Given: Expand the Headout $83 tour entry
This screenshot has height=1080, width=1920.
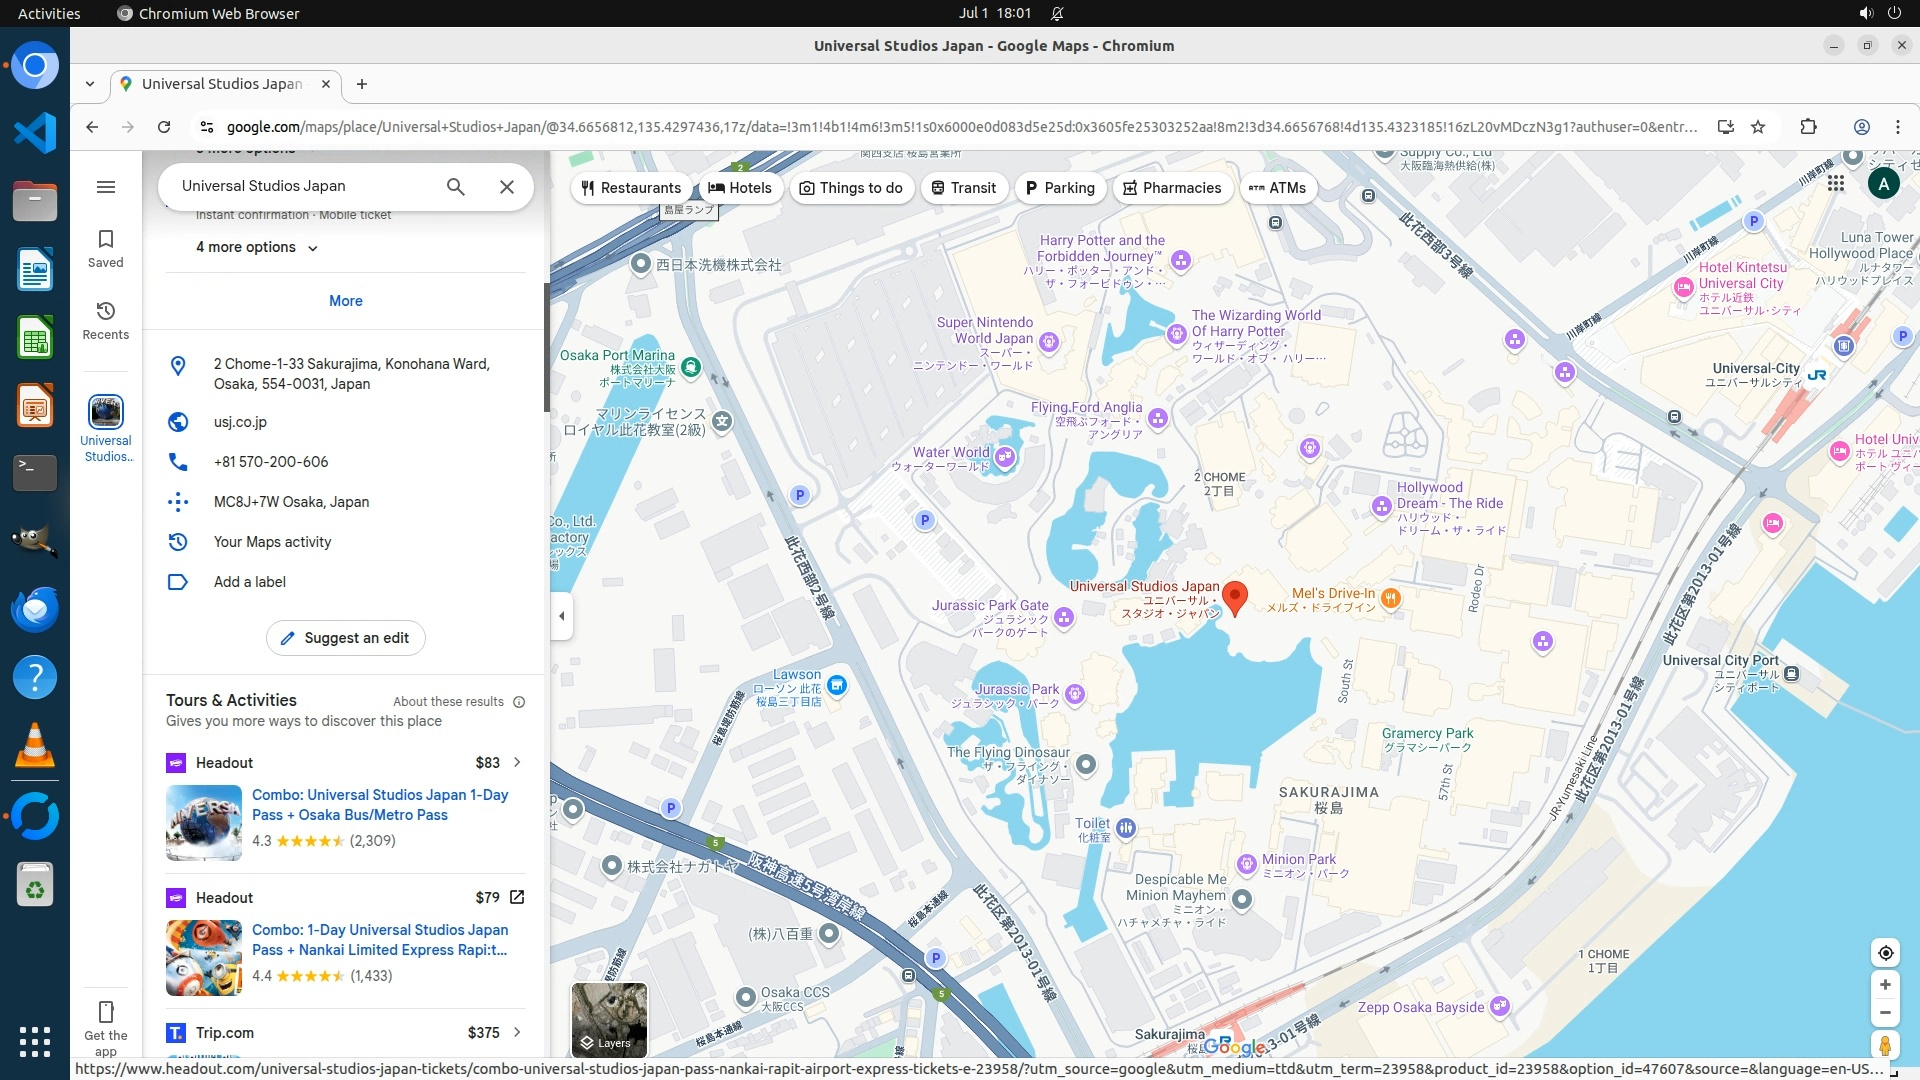Looking at the screenshot, I should (517, 762).
